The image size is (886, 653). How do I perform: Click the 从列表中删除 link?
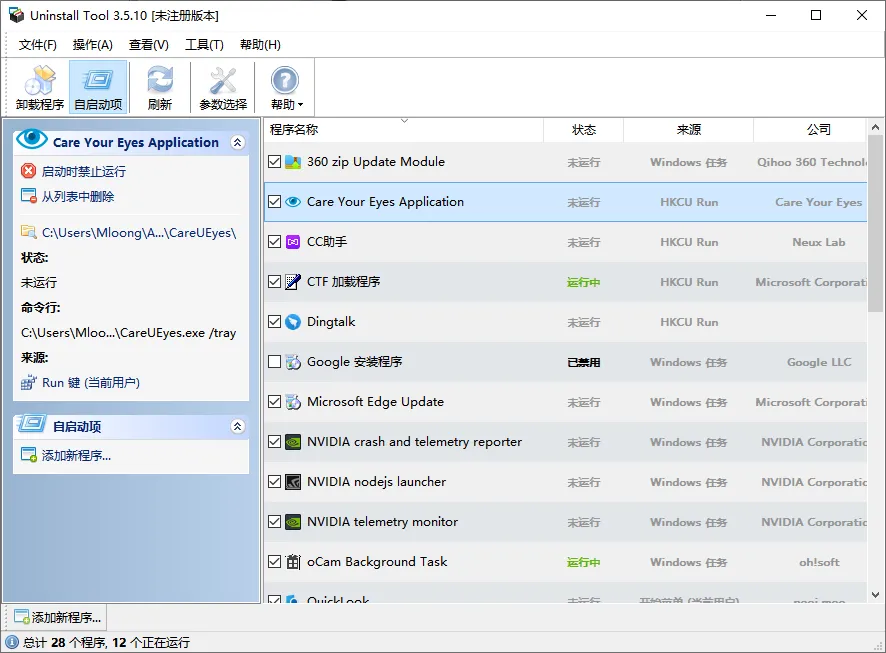(x=78, y=196)
